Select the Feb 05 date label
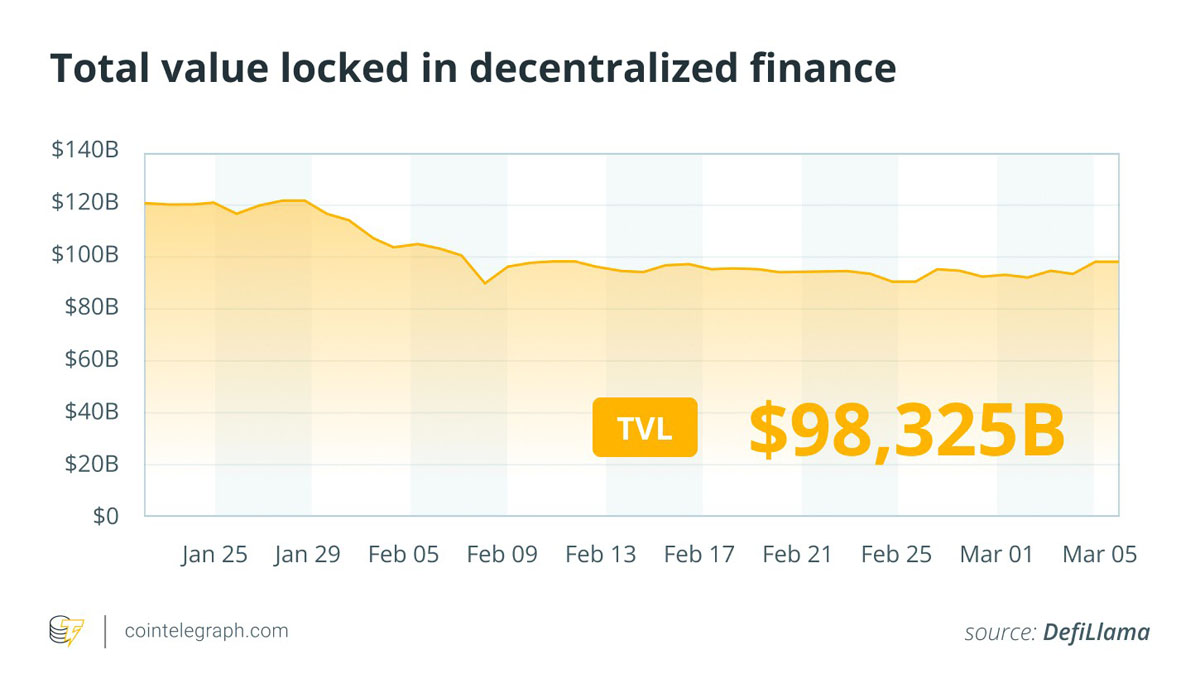Viewport: 1200px width, 698px height. 403,554
